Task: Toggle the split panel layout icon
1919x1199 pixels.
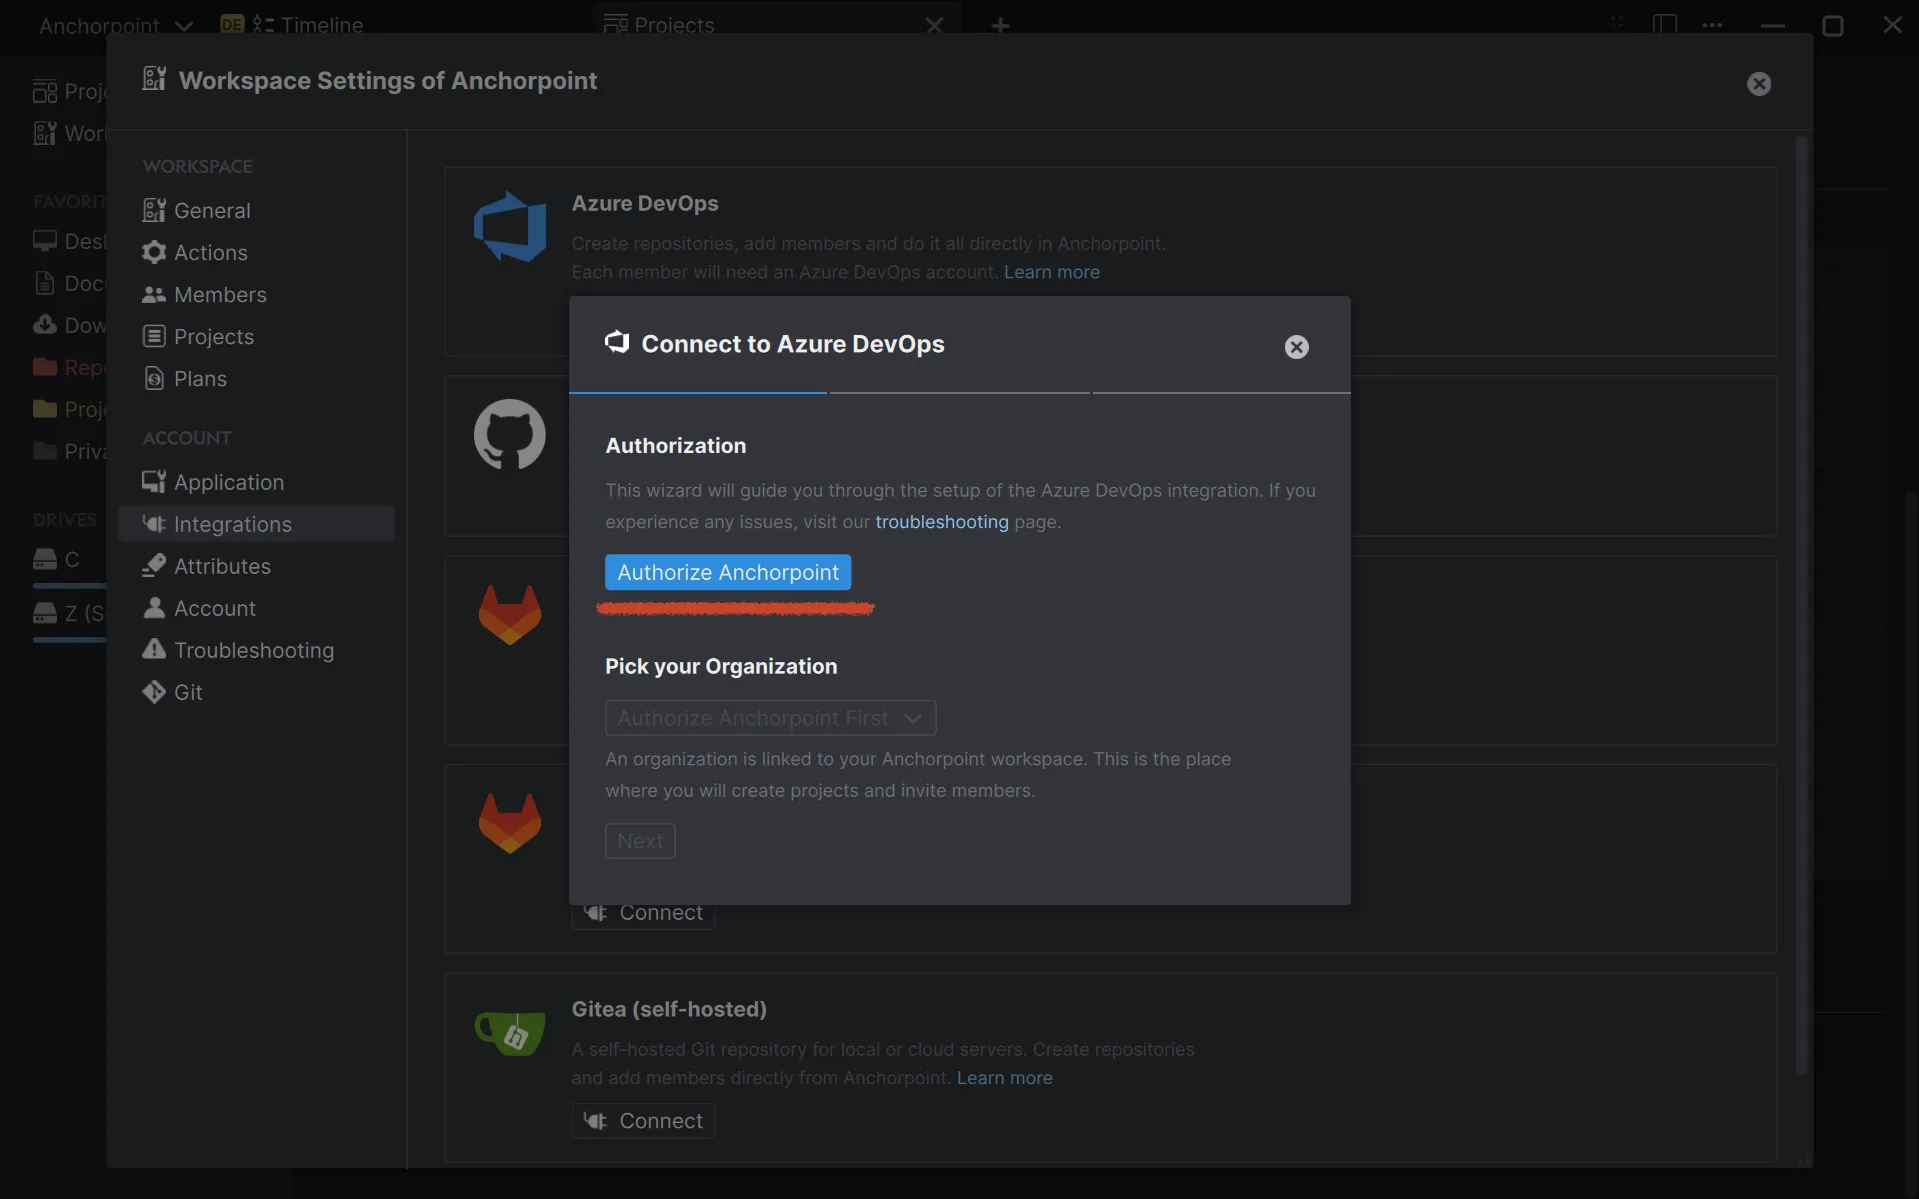Action: [x=1664, y=25]
